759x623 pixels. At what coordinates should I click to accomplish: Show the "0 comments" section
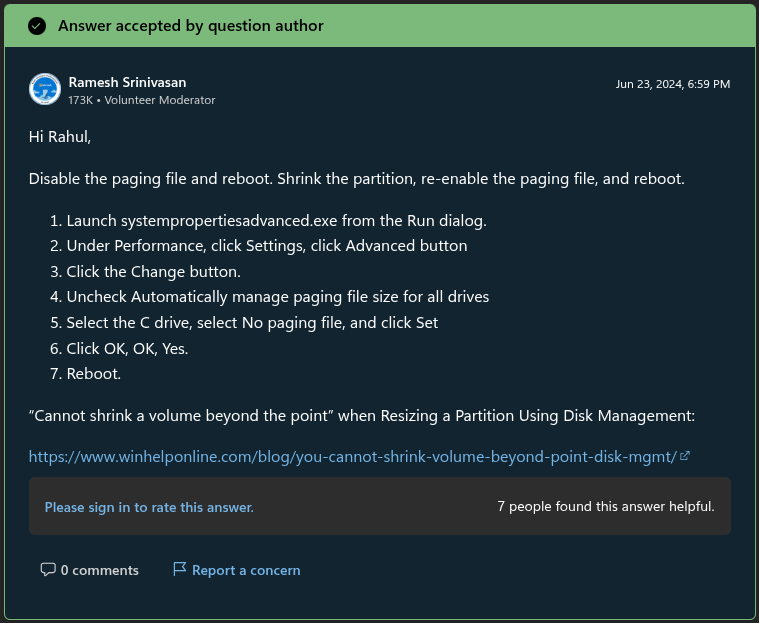click(x=99, y=570)
